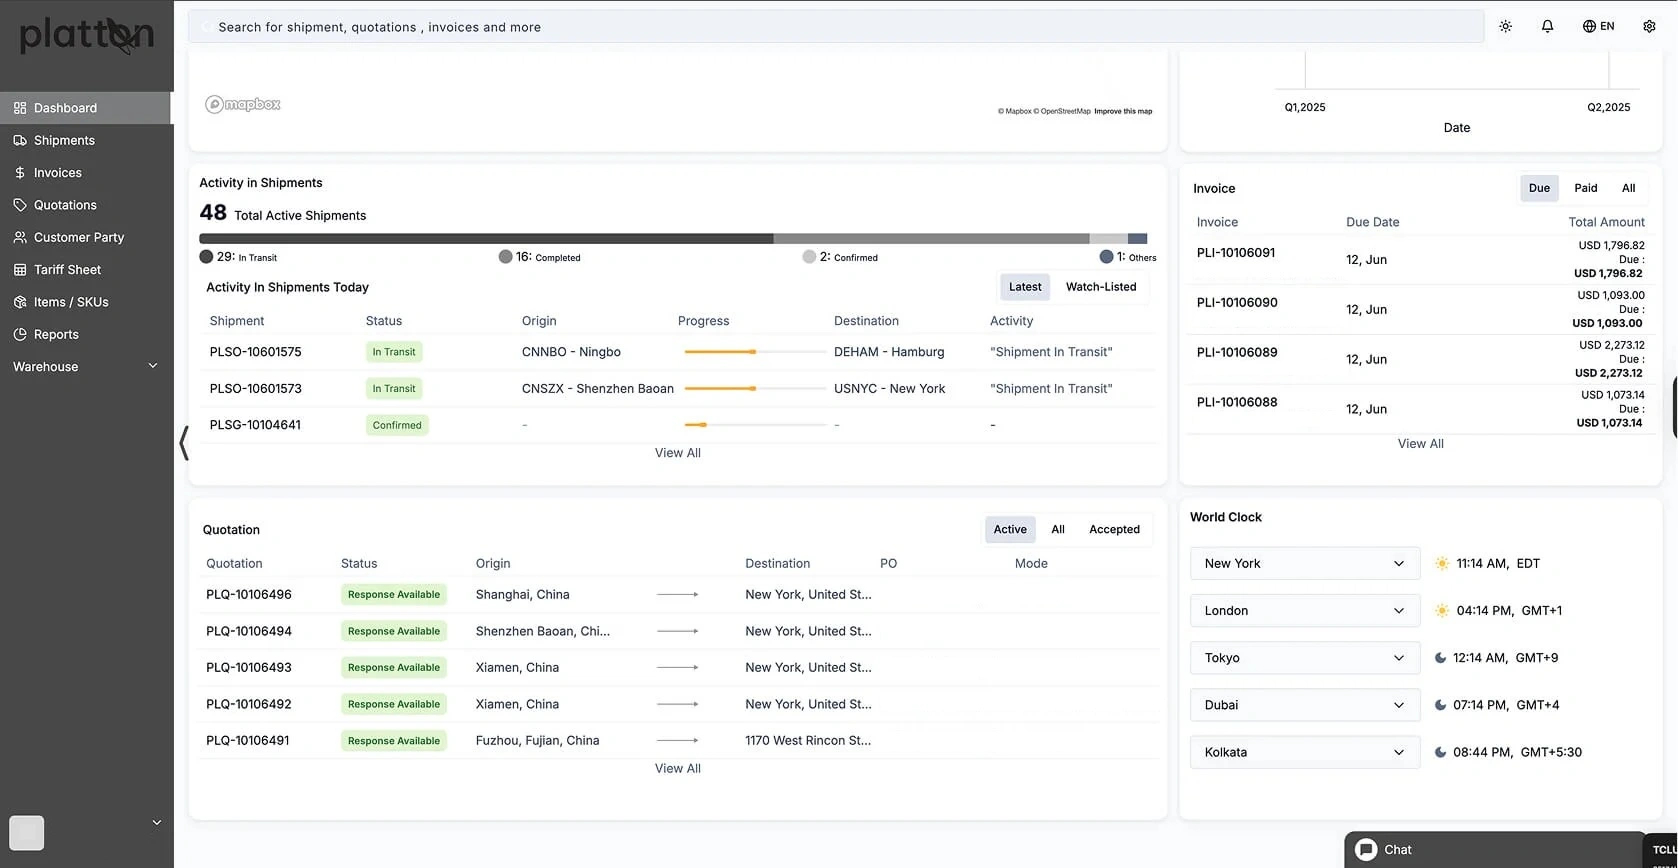Open settings gear icon in header
This screenshot has width=1678, height=868.
point(1649,27)
